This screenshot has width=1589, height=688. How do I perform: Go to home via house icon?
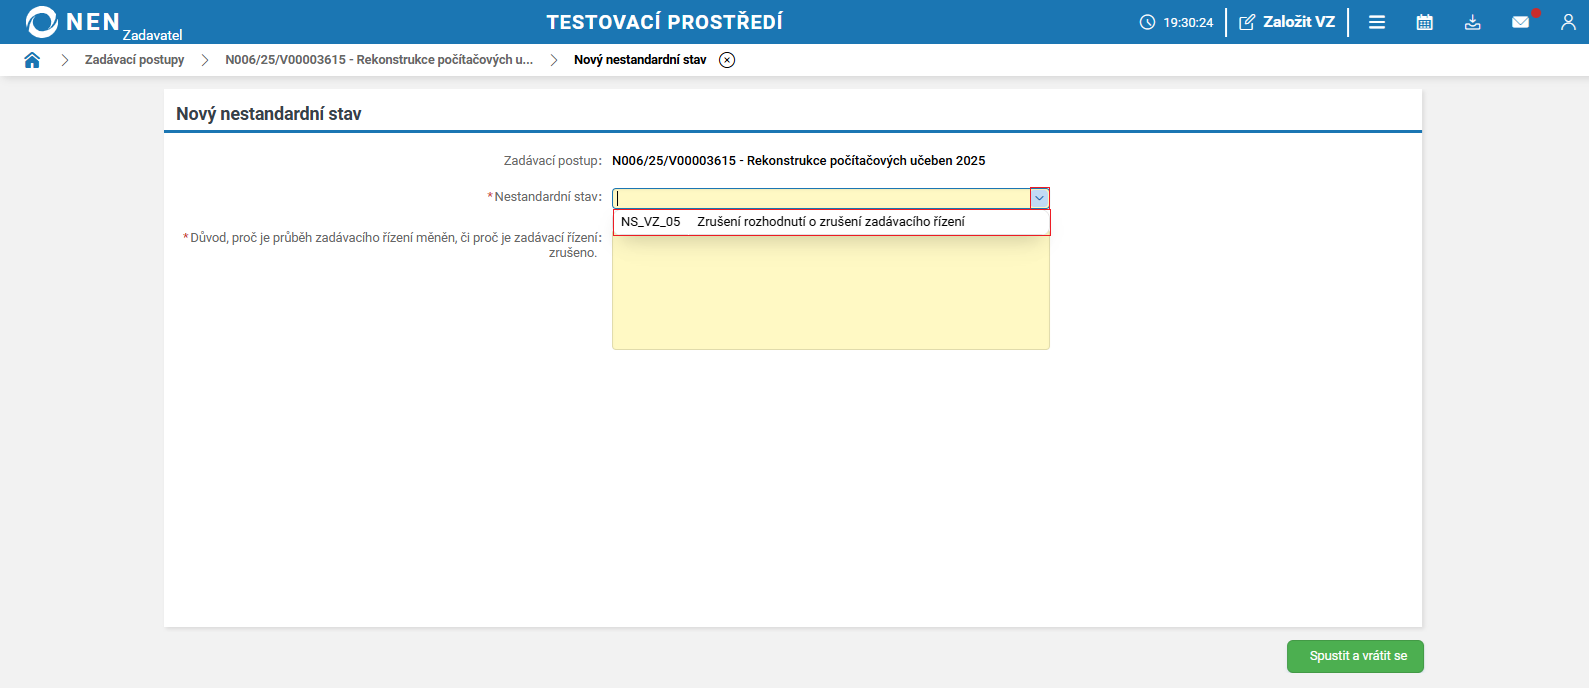point(32,60)
